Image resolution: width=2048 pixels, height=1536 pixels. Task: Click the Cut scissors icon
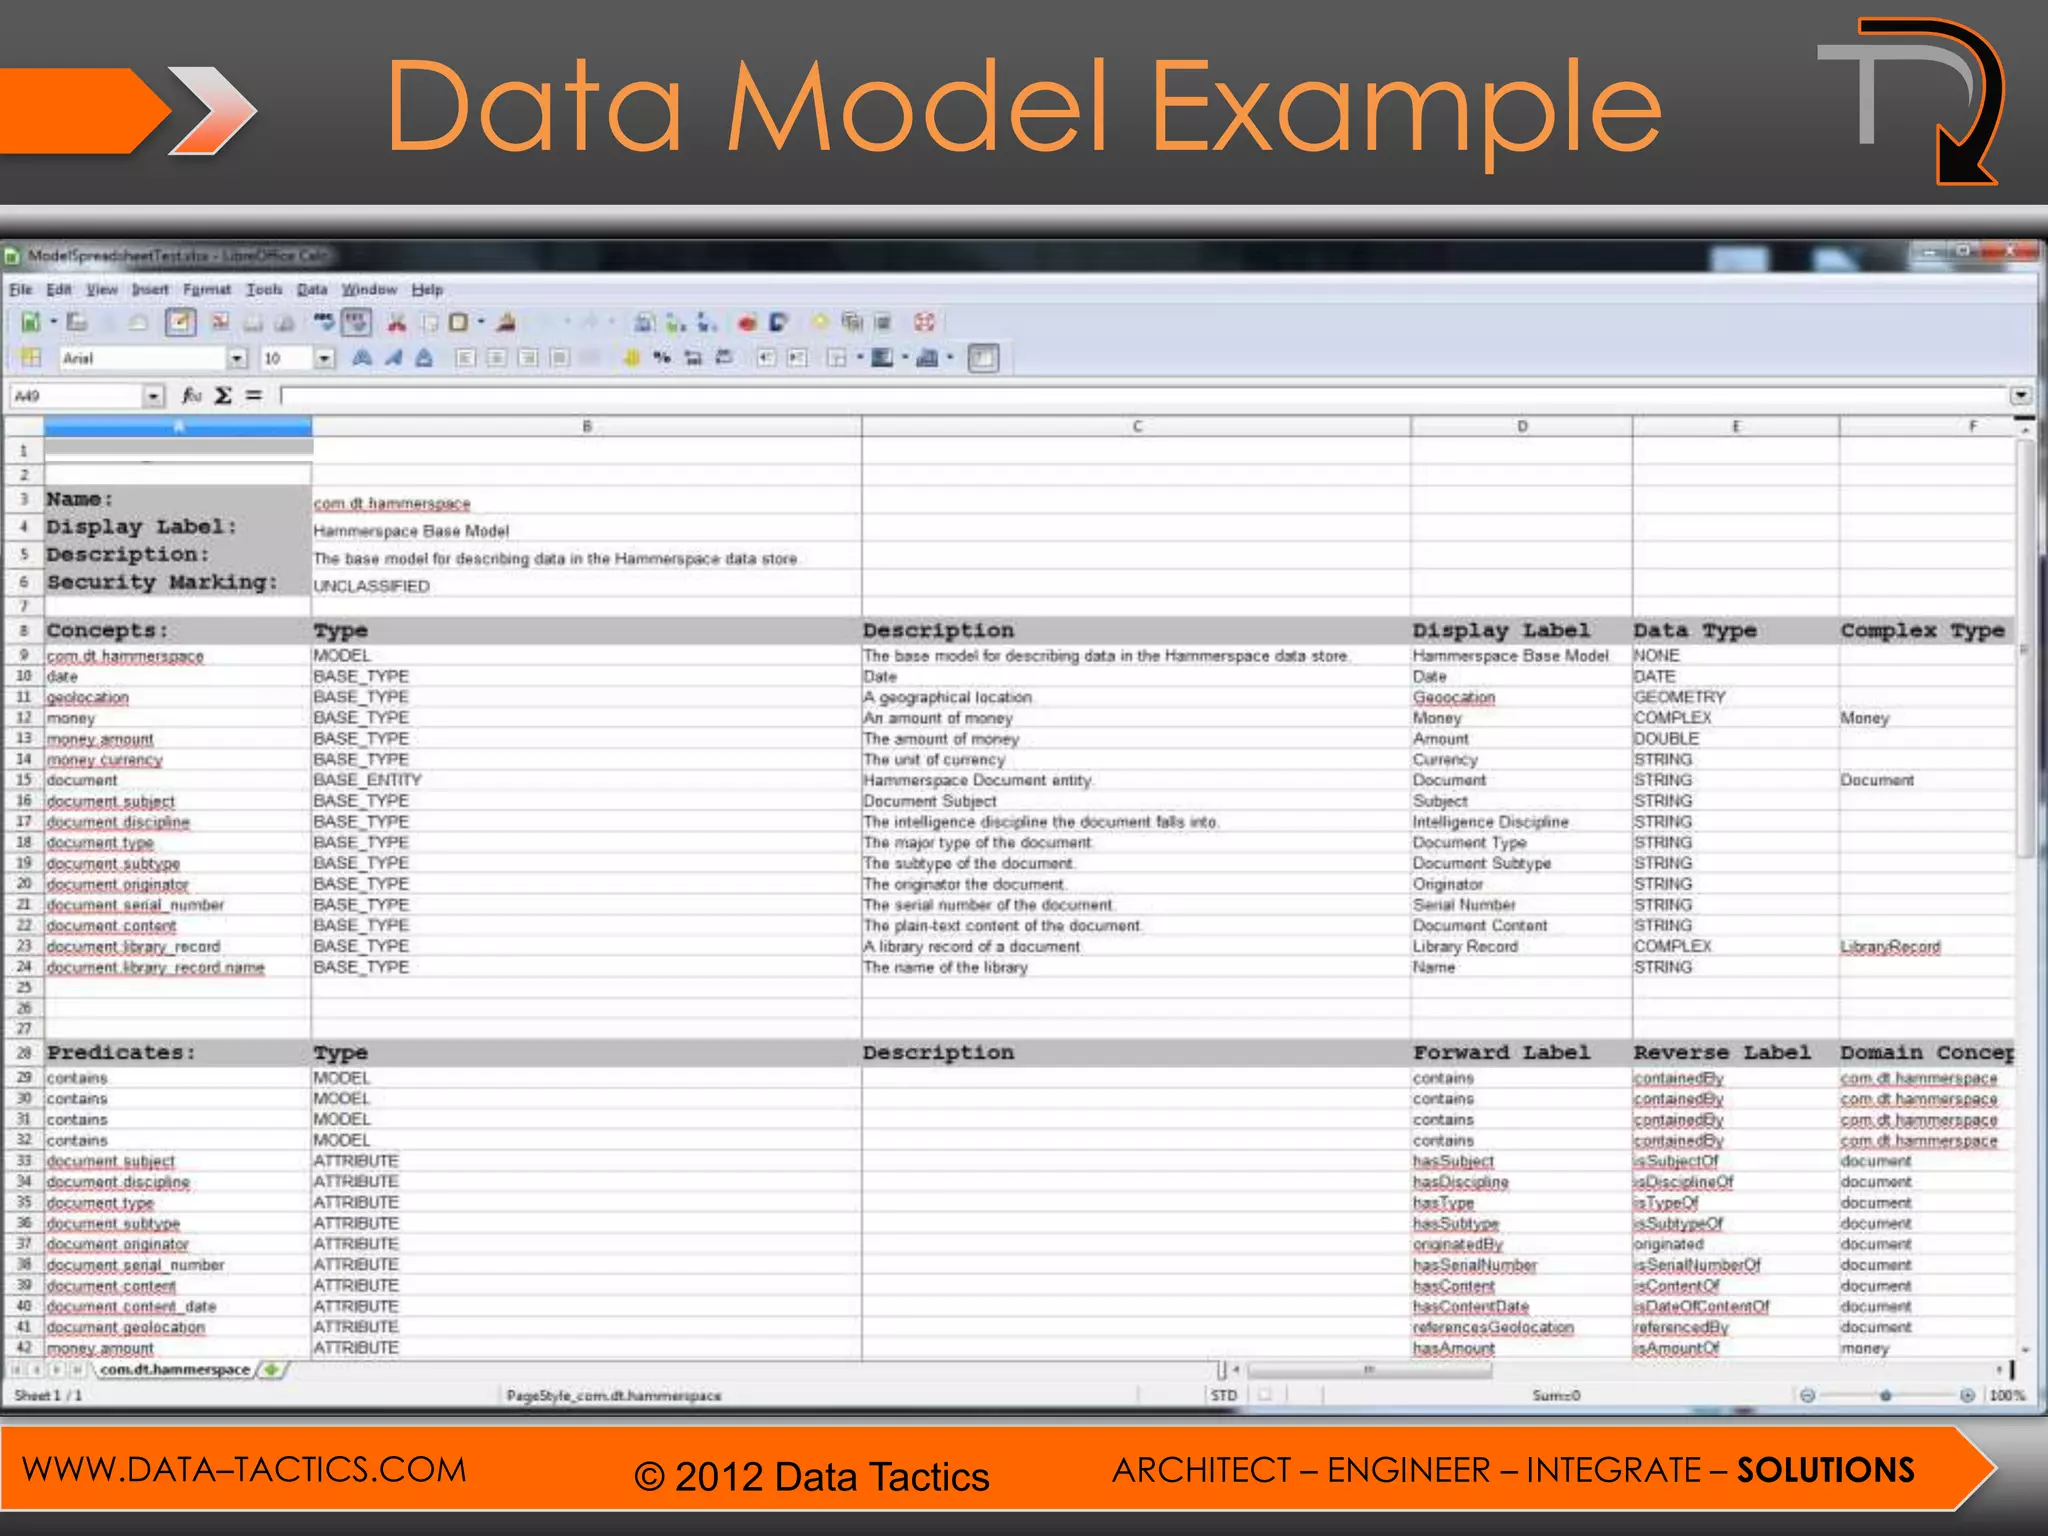click(397, 322)
